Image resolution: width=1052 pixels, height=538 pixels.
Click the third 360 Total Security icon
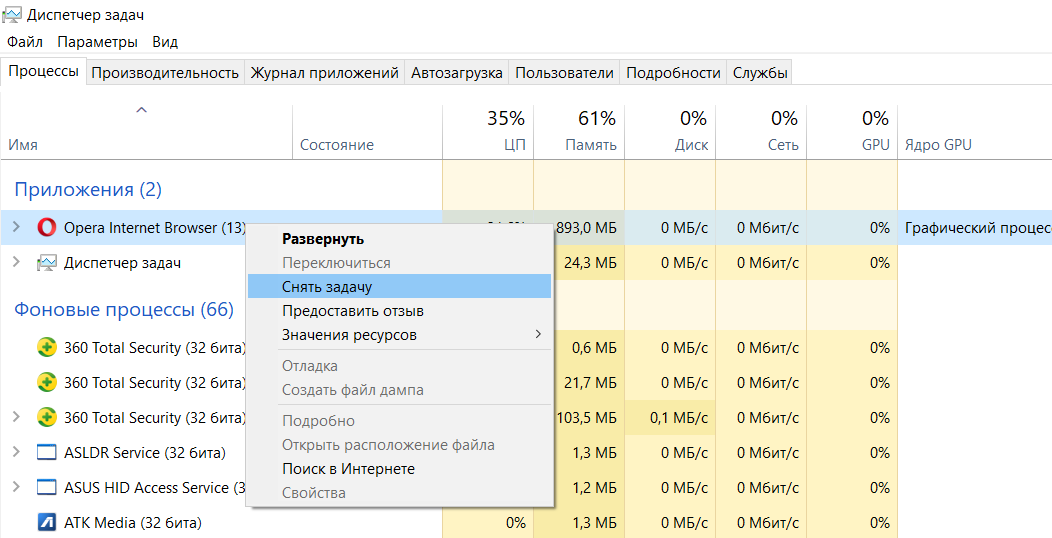coord(46,418)
